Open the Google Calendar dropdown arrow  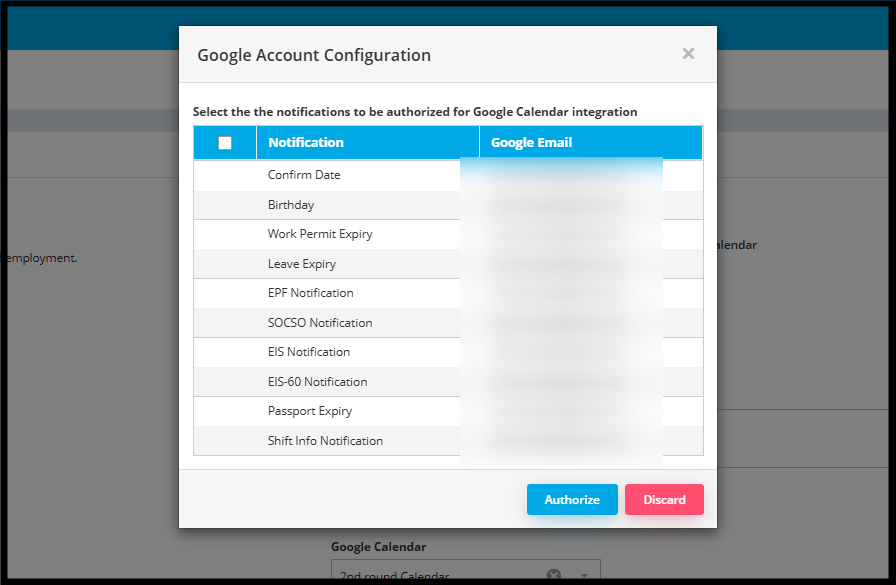point(584,575)
